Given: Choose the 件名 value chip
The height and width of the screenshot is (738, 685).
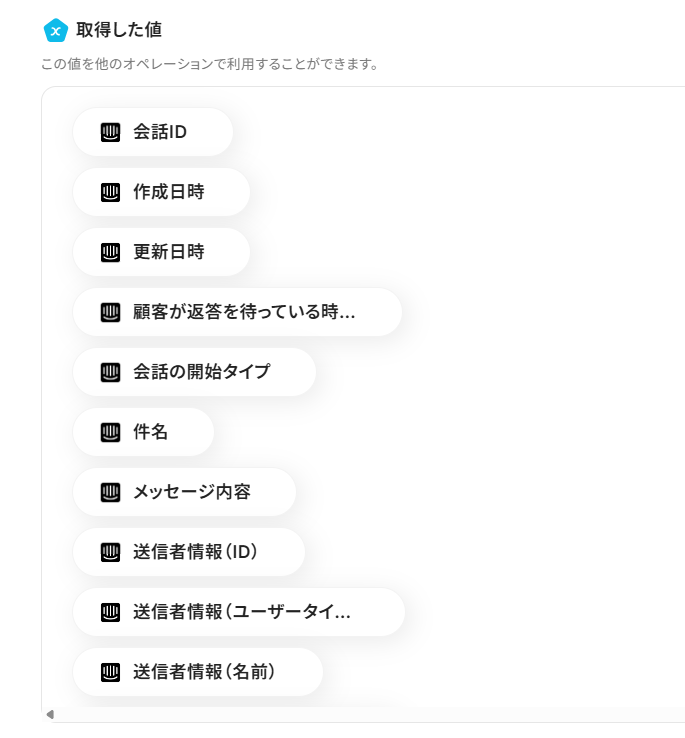Looking at the screenshot, I should [150, 432].
